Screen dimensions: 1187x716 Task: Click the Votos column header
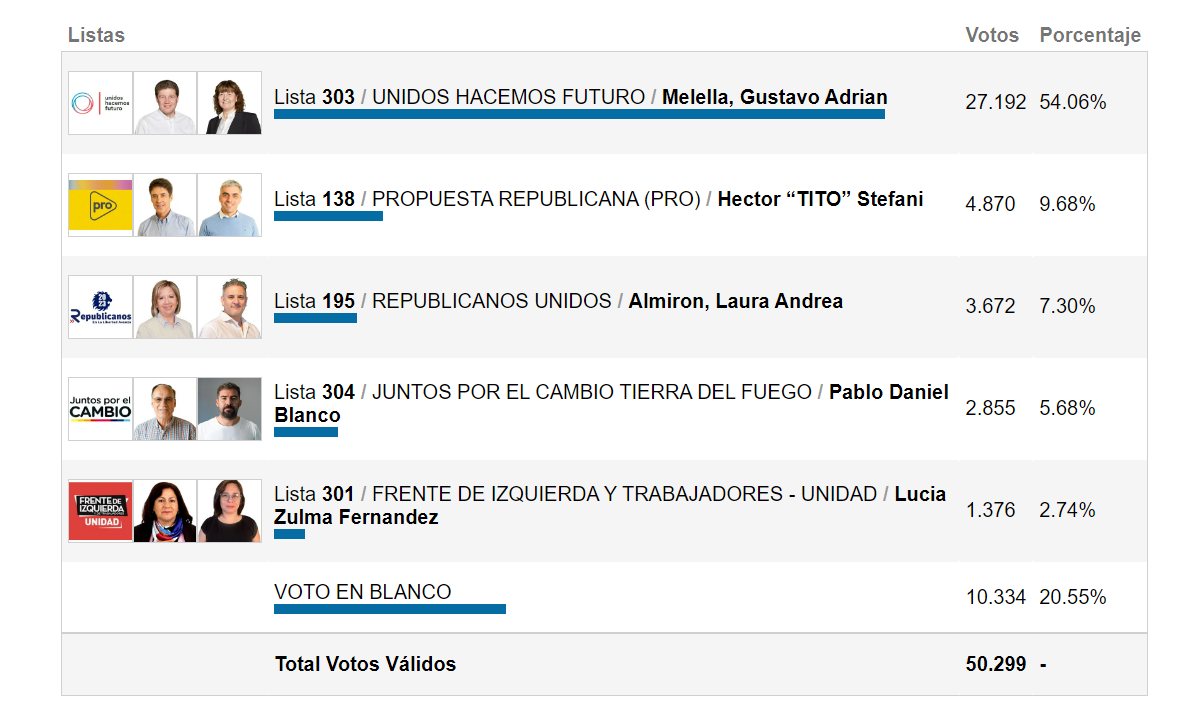(992, 35)
